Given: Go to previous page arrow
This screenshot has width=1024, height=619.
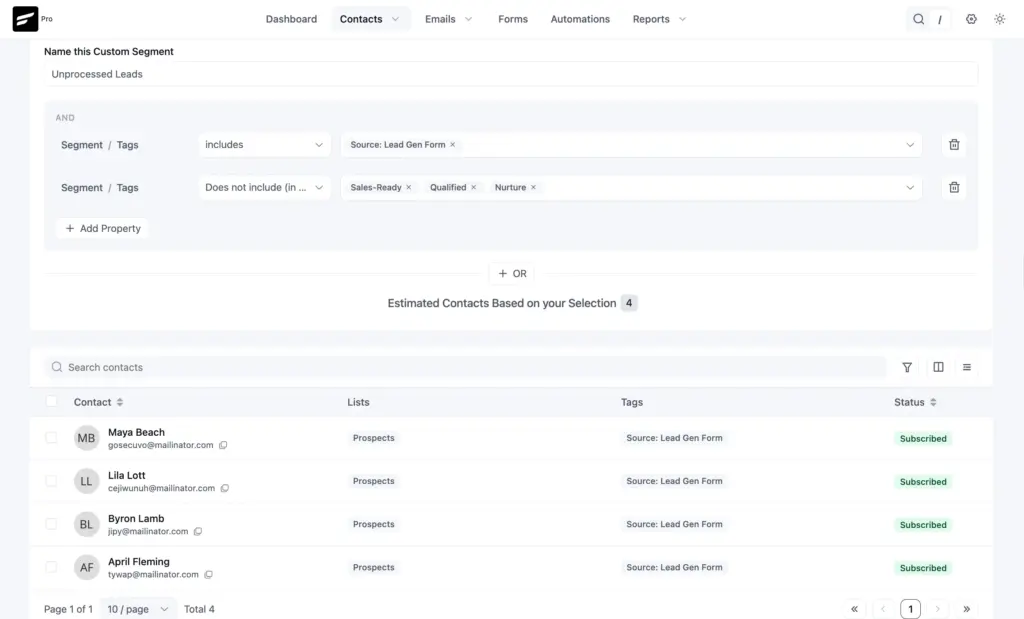Looking at the screenshot, I should pos(883,609).
